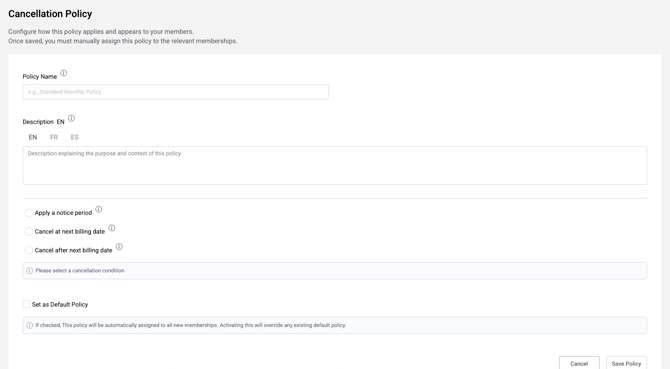Image resolution: width=670 pixels, height=369 pixels.
Task: Click the info icon beside Description EN
Action: [x=71, y=118]
